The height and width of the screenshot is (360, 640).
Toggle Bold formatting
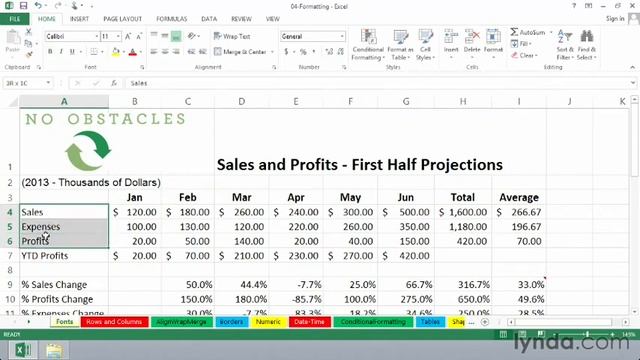pyautogui.click(x=50, y=52)
